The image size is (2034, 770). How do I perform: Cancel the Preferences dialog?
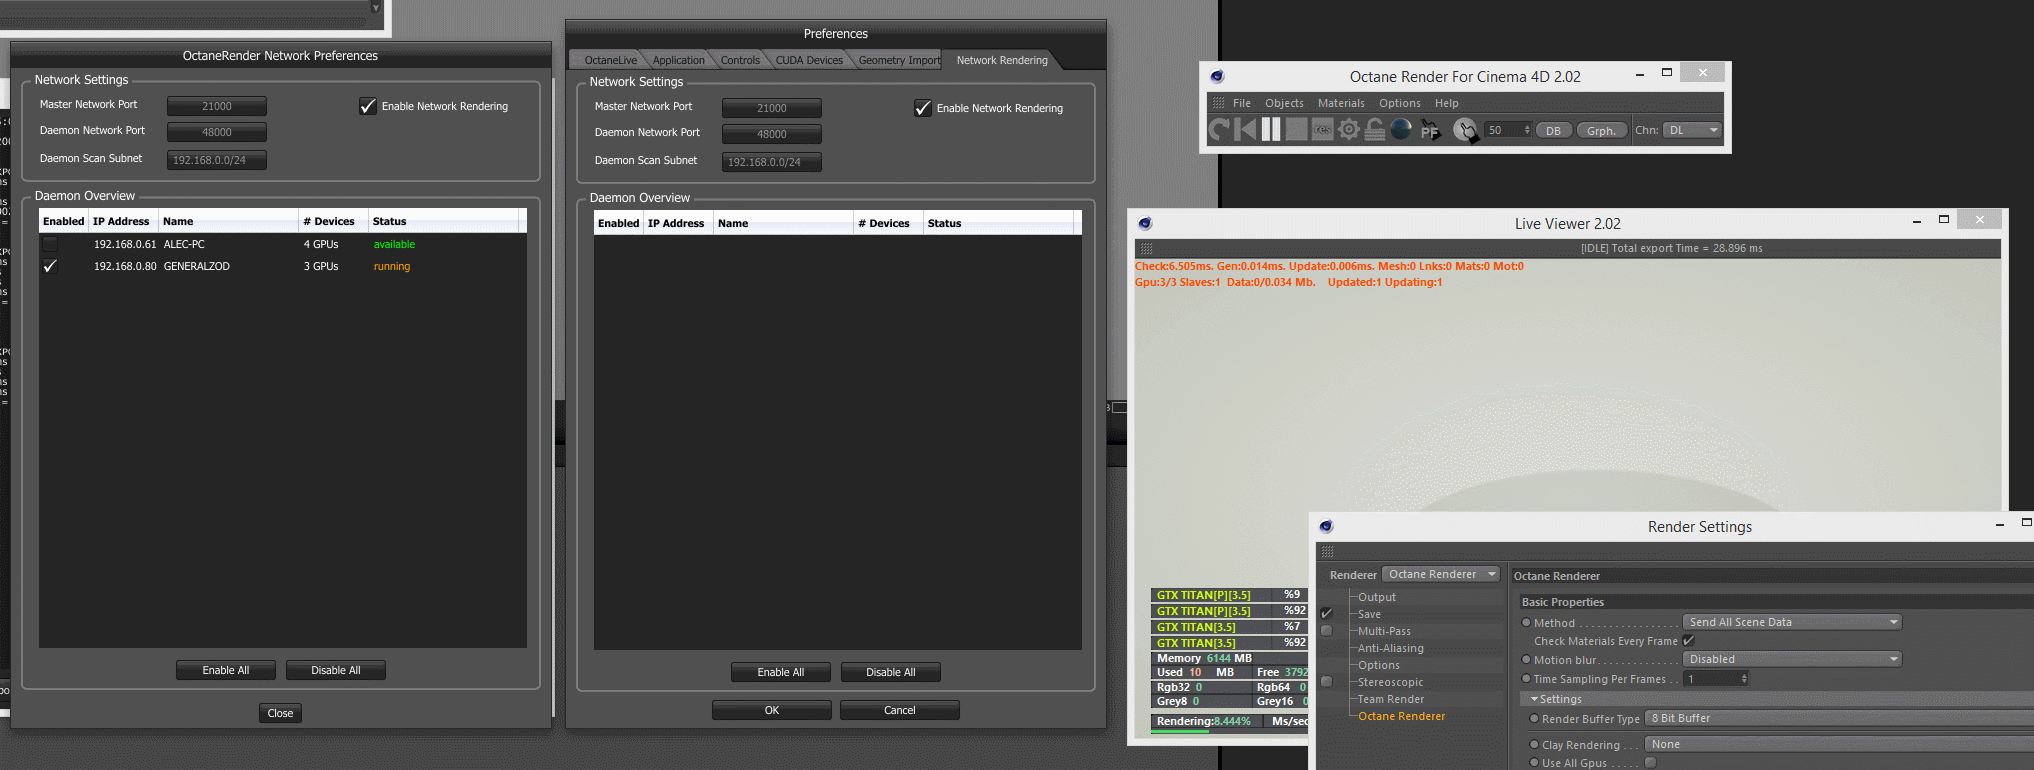click(x=900, y=710)
